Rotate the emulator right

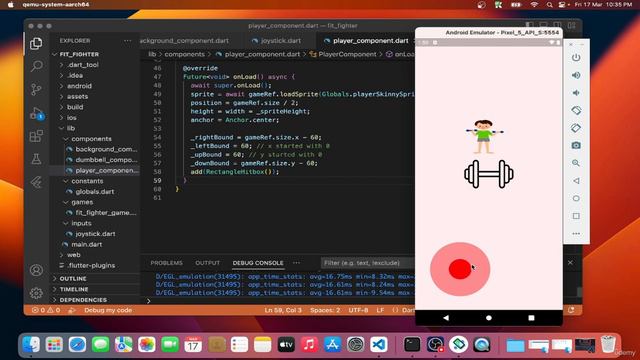(x=576, y=128)
